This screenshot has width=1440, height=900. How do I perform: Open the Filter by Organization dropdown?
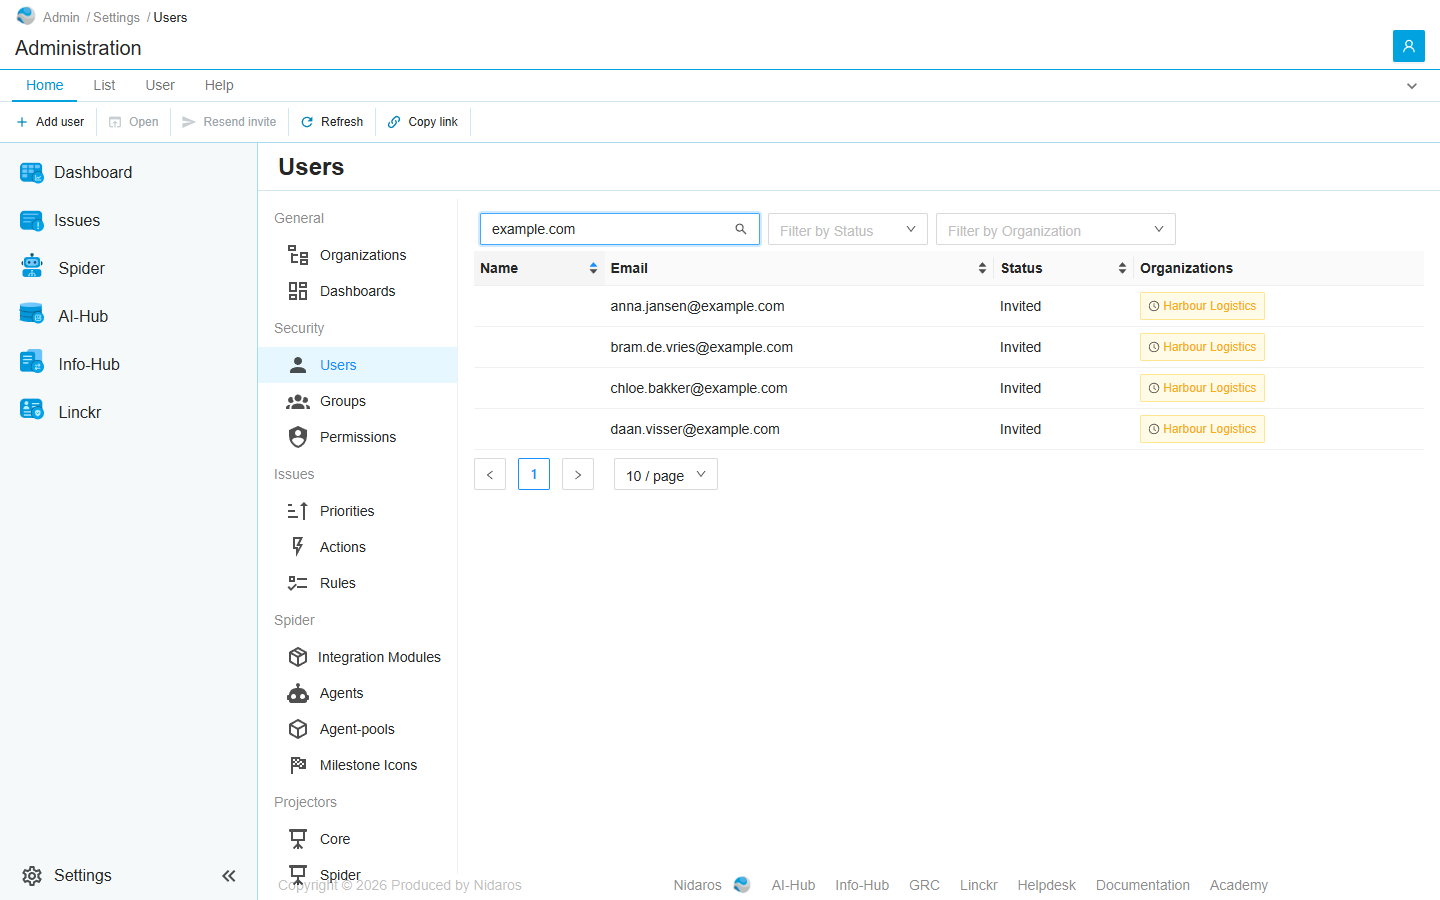[x=1056, y=229]
